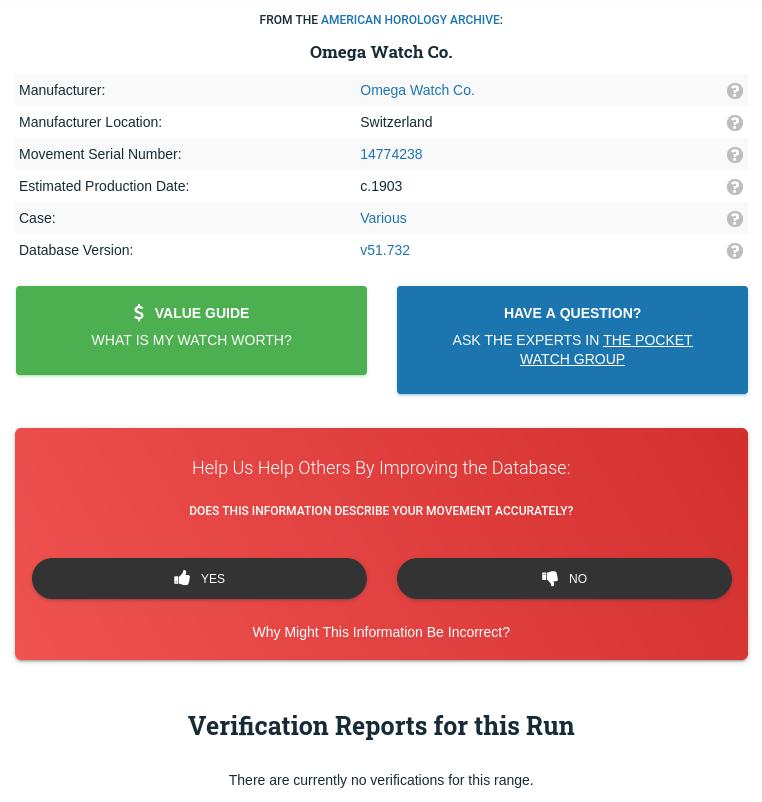Image resolution: width=762 pixels, height=802 pixels.
Task: Click the thumbs-down icon on NO
Action: (x=550, y=578)
